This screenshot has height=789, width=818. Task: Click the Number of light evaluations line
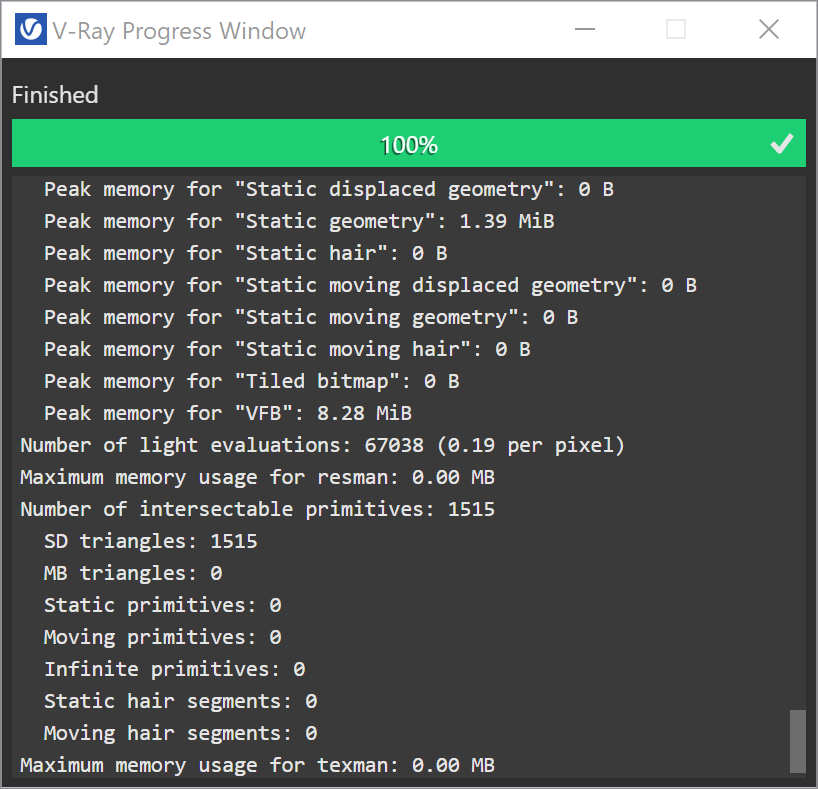point(322,445)
